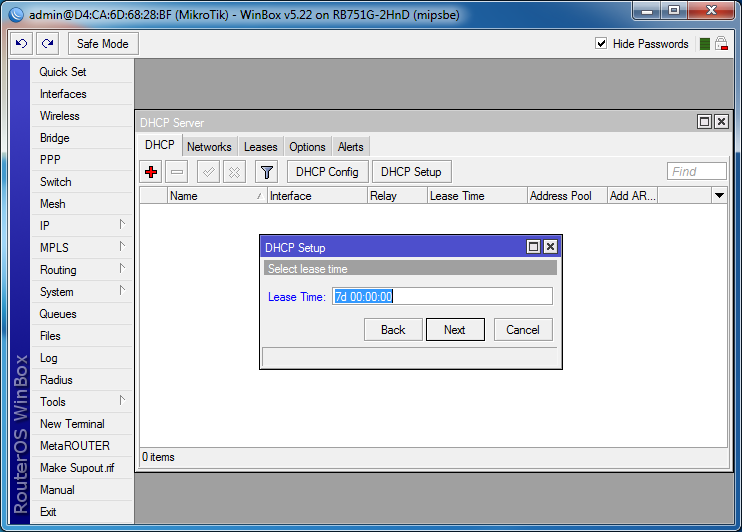Open the Filter funnel icon

pyautogui.click(x=266, y=172)
